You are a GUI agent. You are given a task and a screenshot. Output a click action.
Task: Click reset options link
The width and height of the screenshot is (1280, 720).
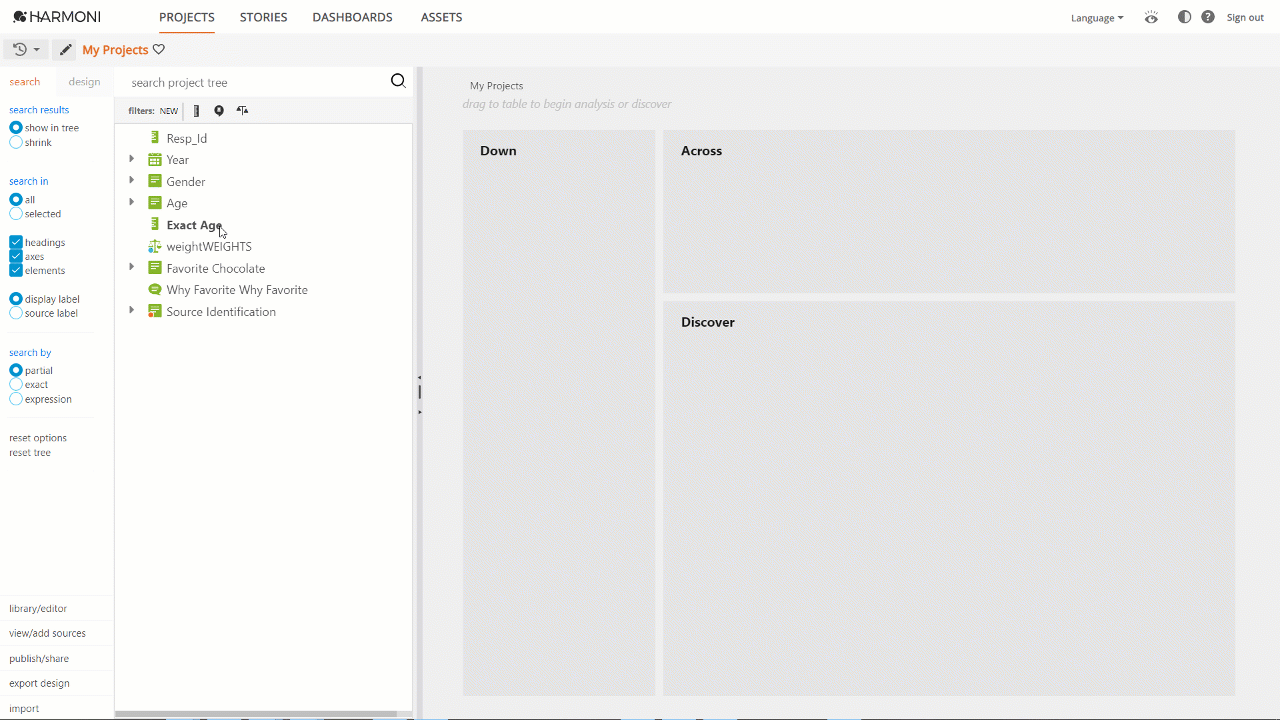coord(38,438)
